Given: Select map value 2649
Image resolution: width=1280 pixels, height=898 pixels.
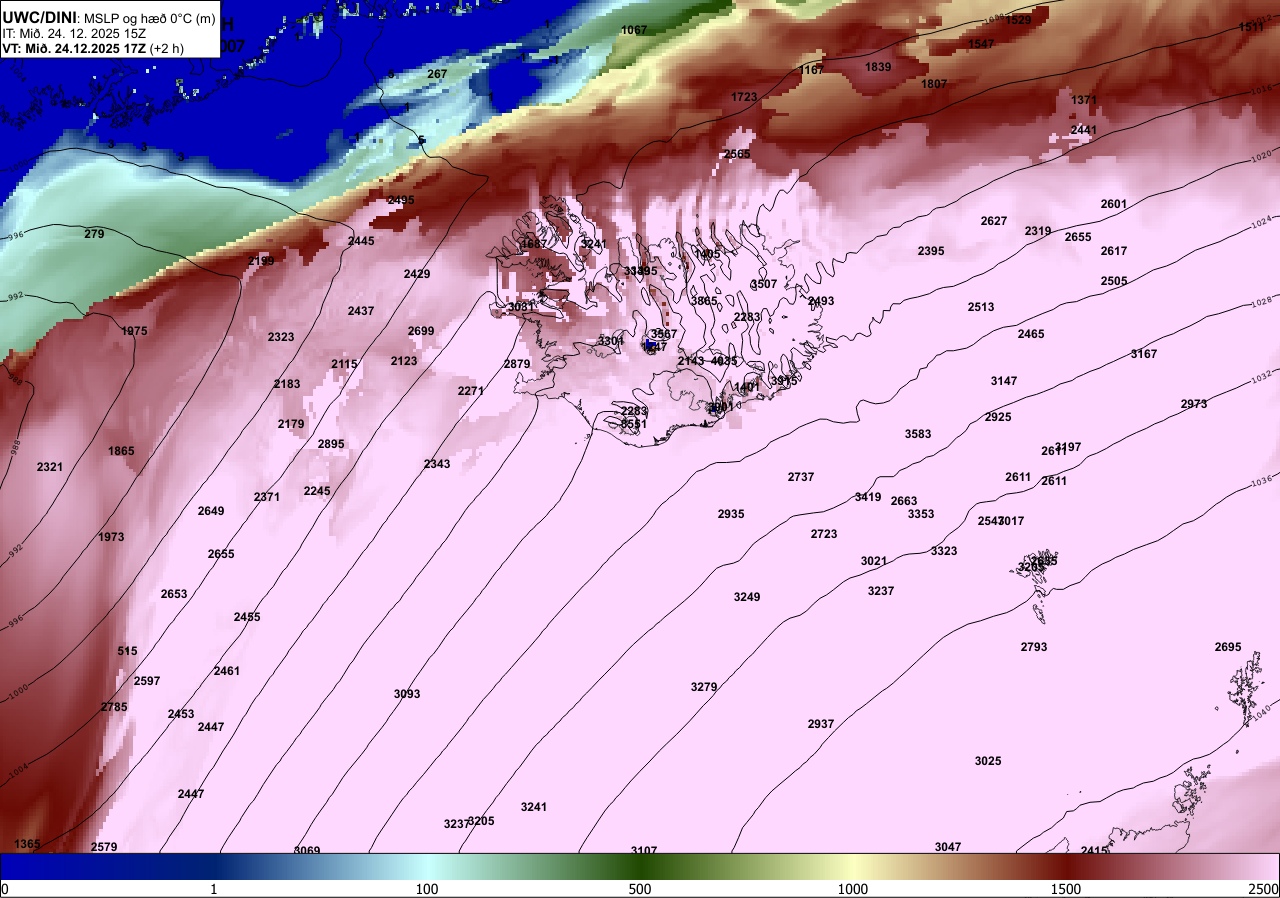Looking at the screenshot, I should click(x=211, y=511).
